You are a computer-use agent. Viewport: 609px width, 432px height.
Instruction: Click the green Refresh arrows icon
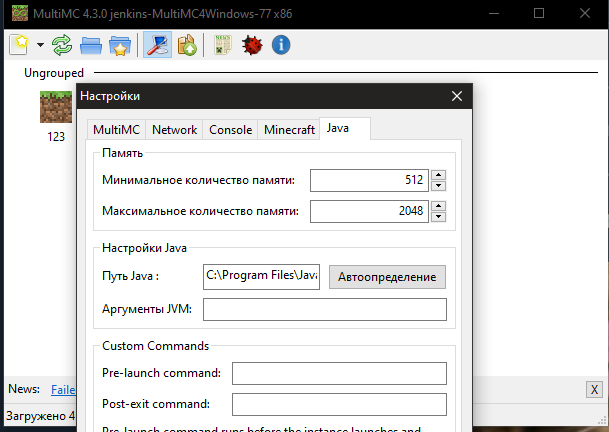point(62,45)
